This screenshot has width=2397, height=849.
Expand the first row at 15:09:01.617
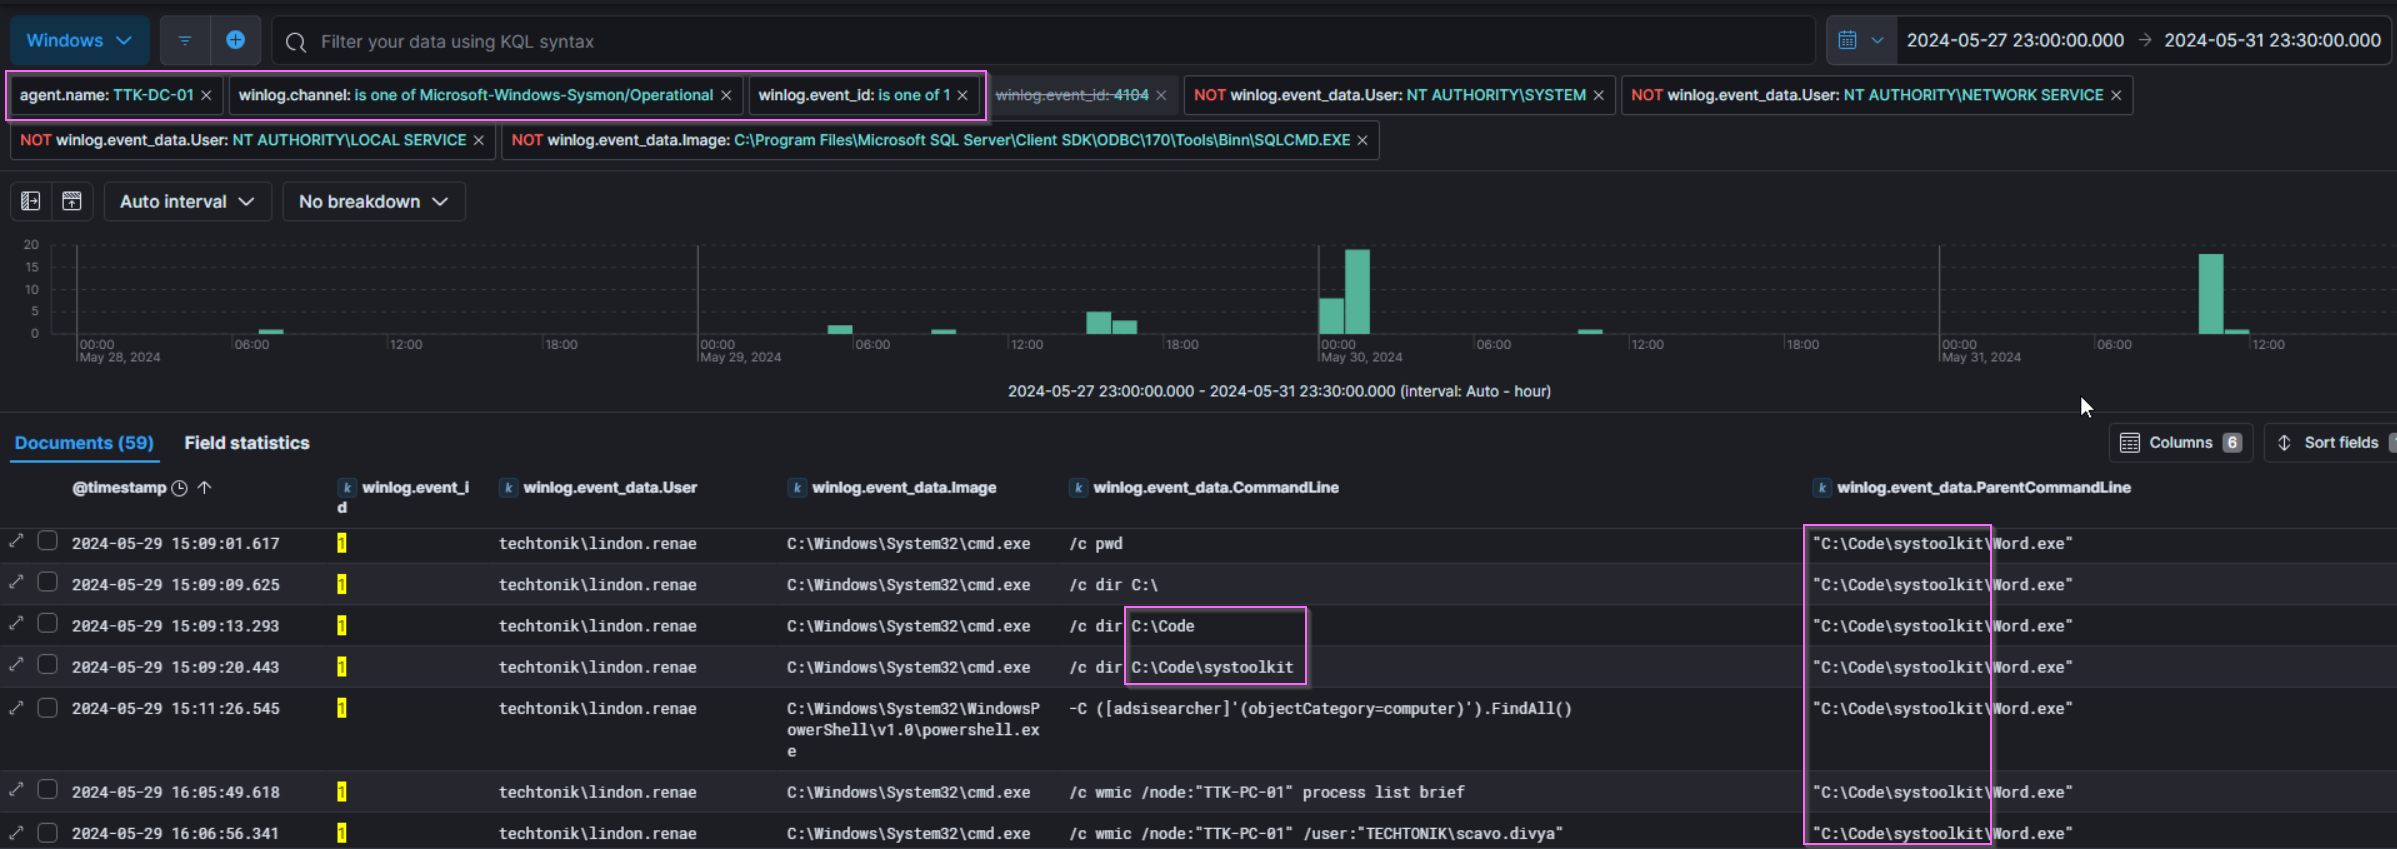[16, 542]
